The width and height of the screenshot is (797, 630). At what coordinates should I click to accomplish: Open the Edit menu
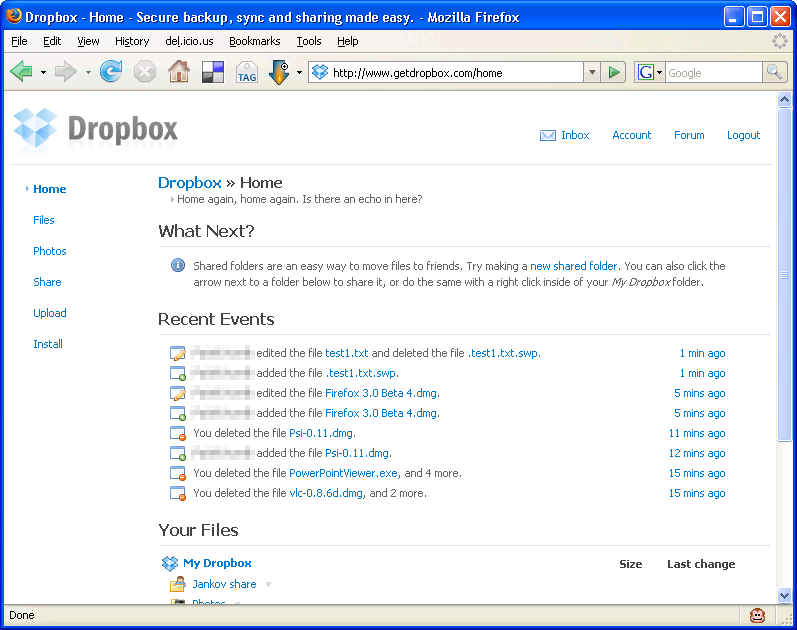click(x=52, y=41)
